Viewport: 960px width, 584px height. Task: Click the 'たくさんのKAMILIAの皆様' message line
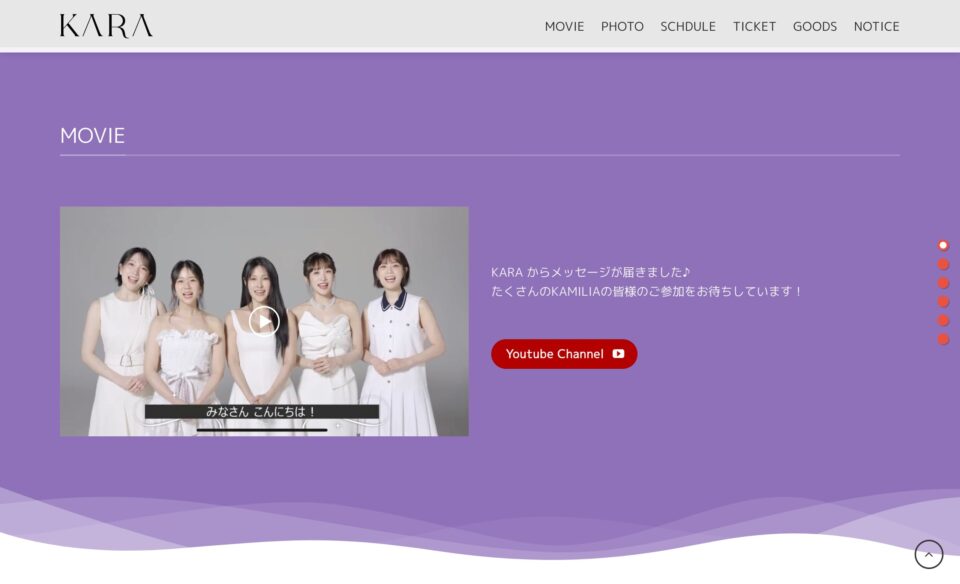click(x=646, y=291)
